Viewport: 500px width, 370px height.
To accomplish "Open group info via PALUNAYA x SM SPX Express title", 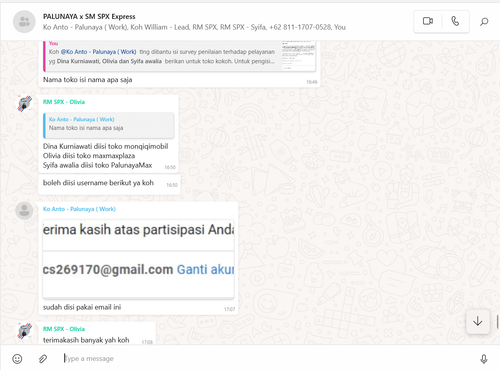I will pos(89,16).
